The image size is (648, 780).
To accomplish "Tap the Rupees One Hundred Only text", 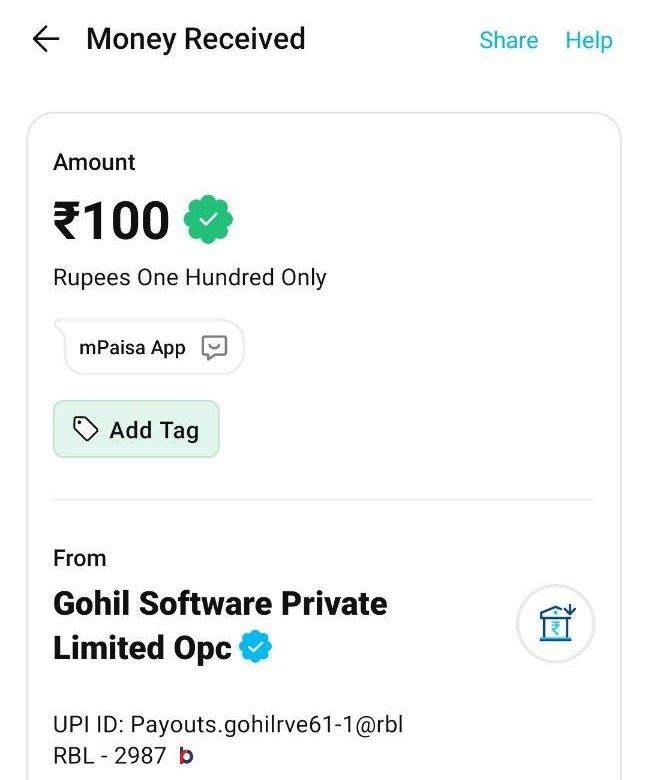I will (189, 278).
